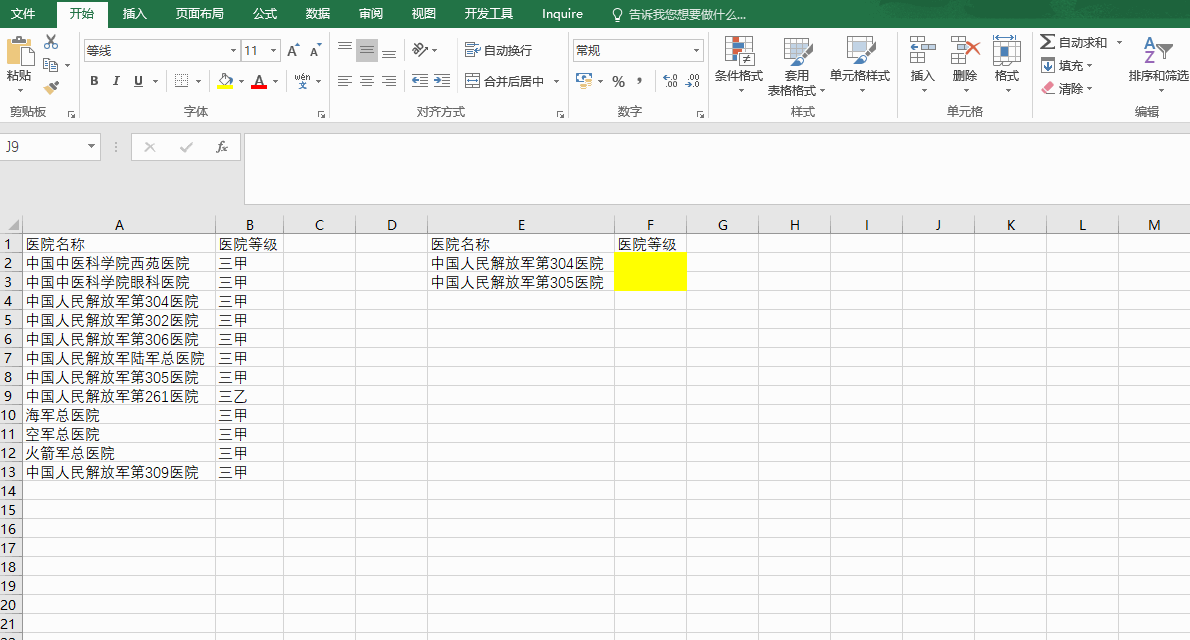1190x640 pixels.
Task: Switch to the 插入 (Insert) tab
Action: click(x=134, y=14)
